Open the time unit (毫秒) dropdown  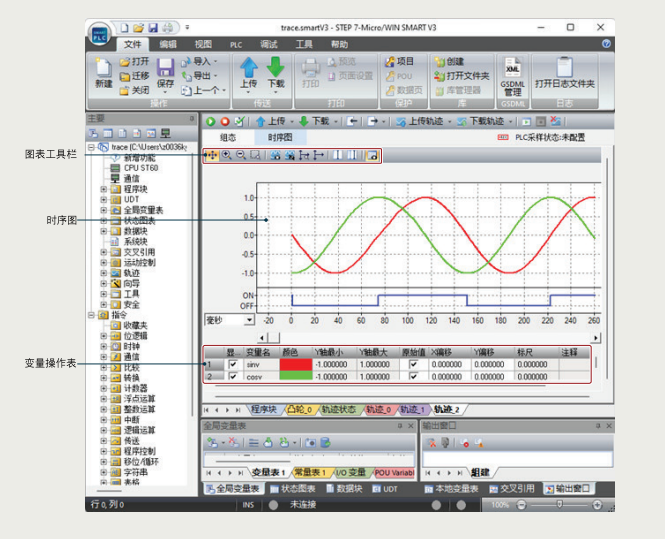tap(249, 320)
